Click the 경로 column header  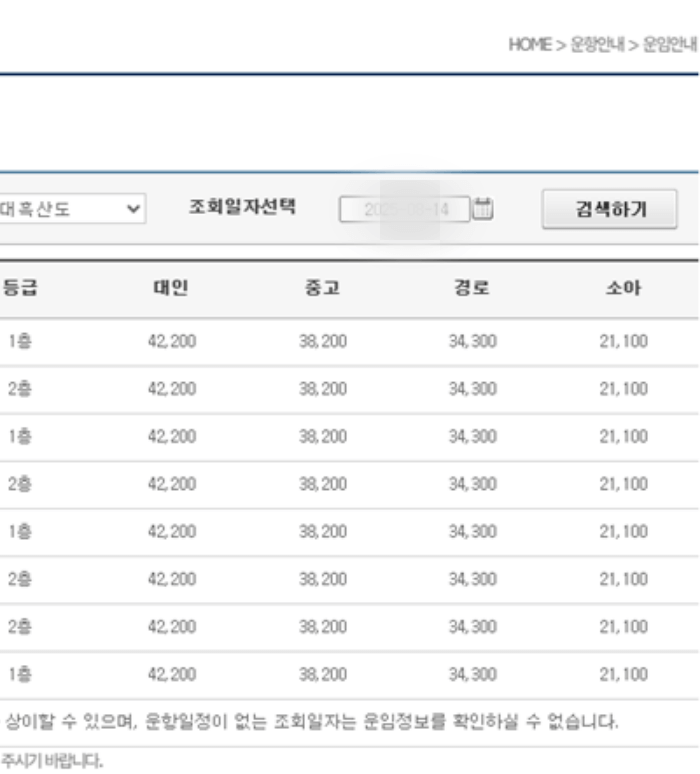pos(472,288)
